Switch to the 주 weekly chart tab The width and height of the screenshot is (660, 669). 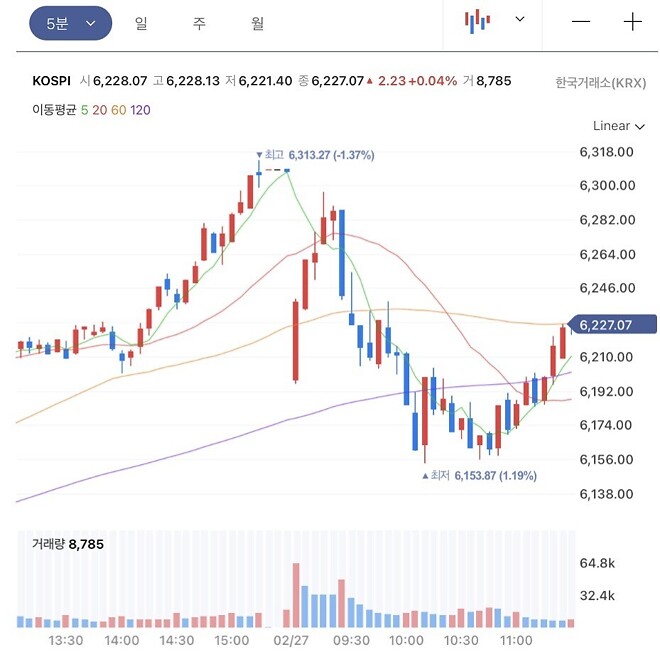click(x=199, y=23)
